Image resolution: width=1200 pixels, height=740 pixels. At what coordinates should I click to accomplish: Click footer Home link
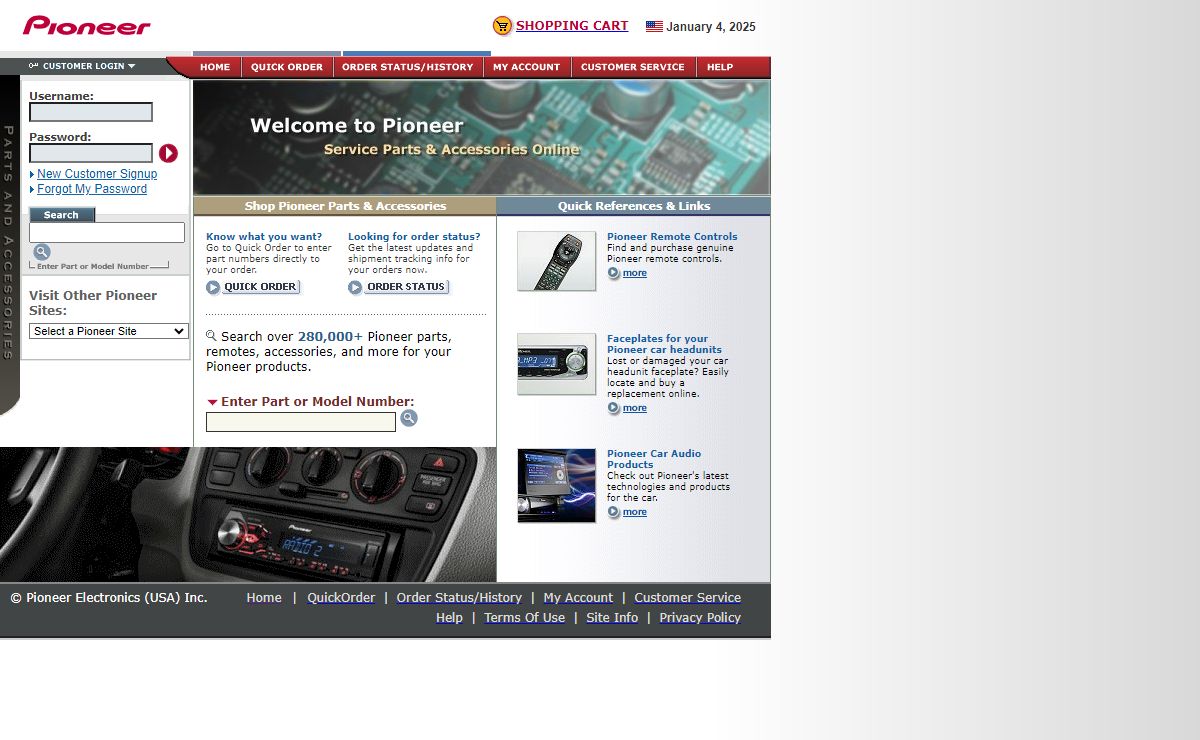click(264, 598)
